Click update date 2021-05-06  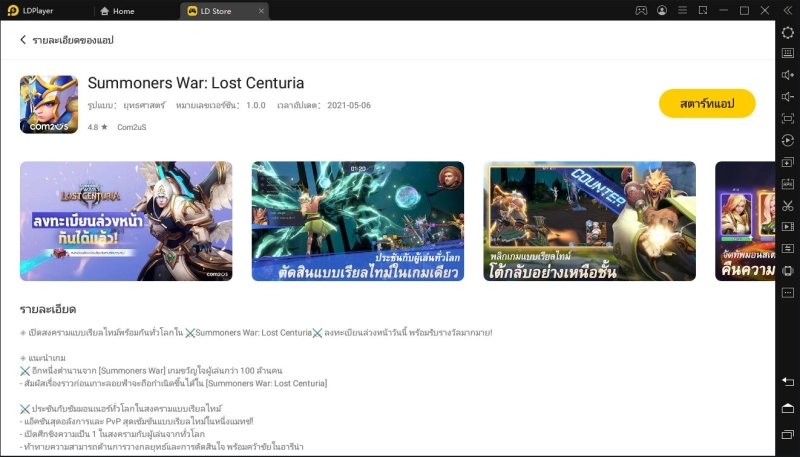point(349,106)
